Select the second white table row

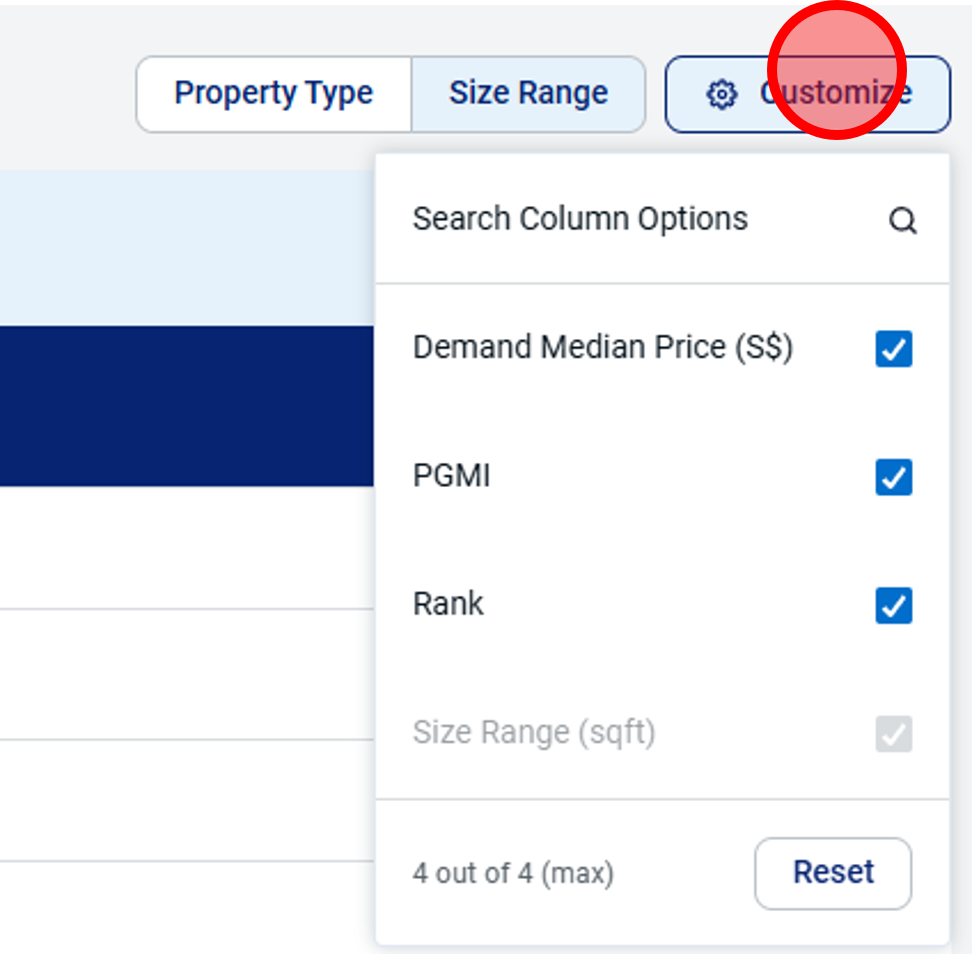(187, 674)
